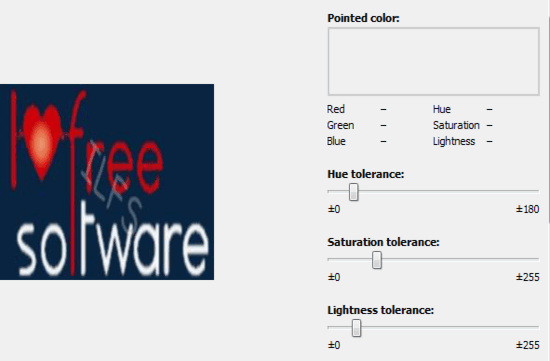Click the Lightness tolerance slider handle
This screenshot has height=361, width=550.
click(x=356, y=328)
